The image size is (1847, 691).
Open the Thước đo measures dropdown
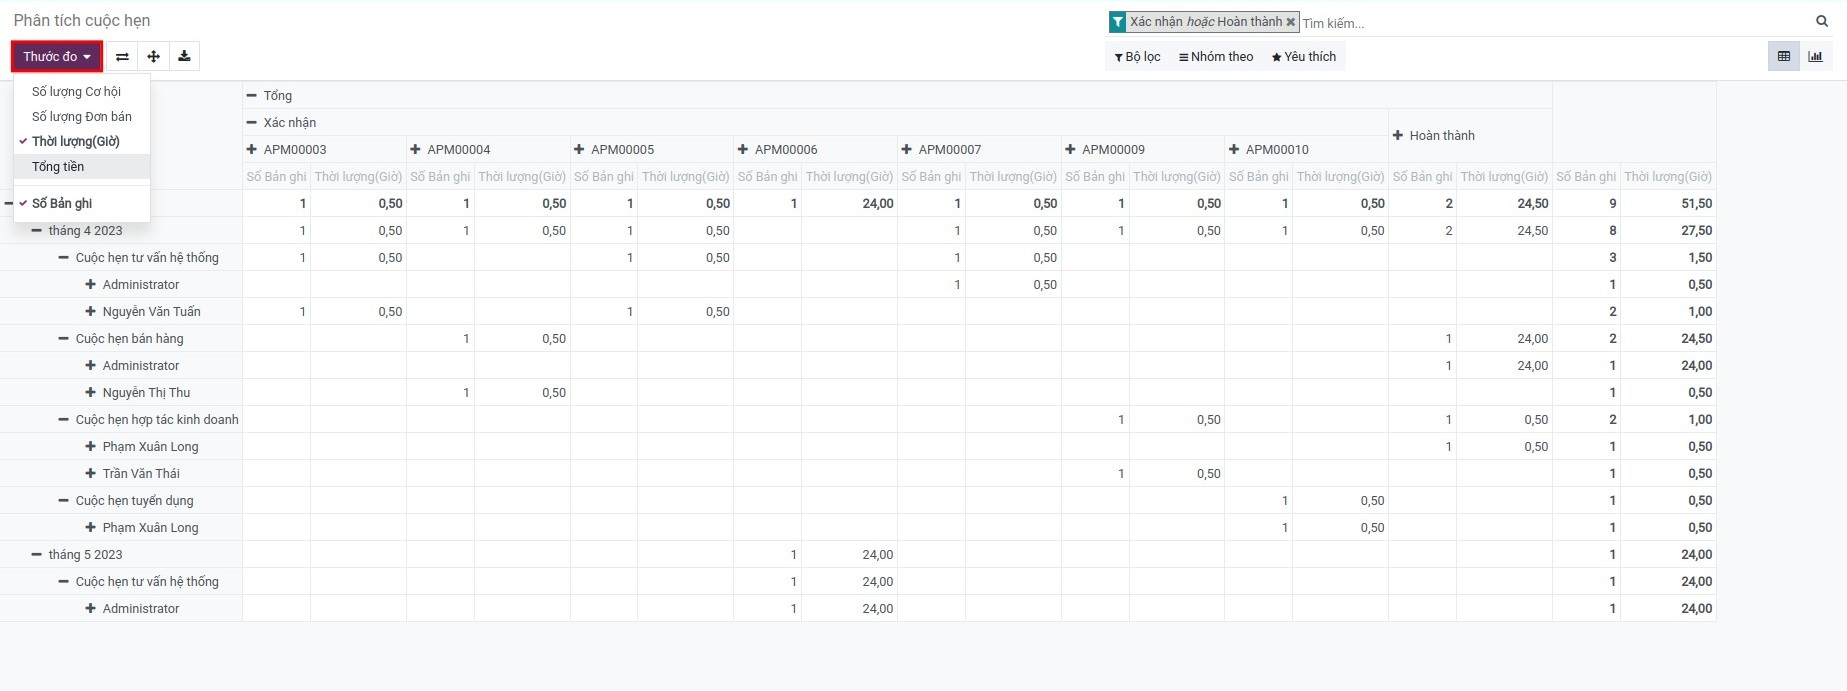click(x=57, y=57)
